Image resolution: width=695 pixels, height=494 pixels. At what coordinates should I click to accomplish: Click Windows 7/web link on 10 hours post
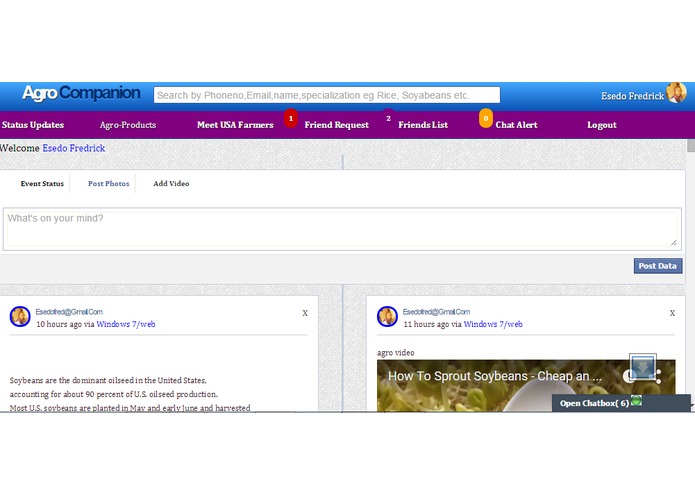(x=126, y=324)
